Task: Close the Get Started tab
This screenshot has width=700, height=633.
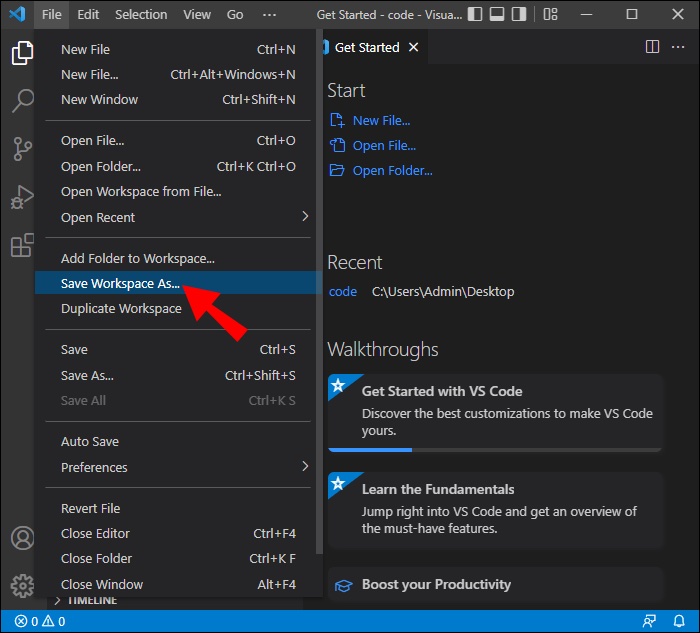Action: click(x=414, y=47)
